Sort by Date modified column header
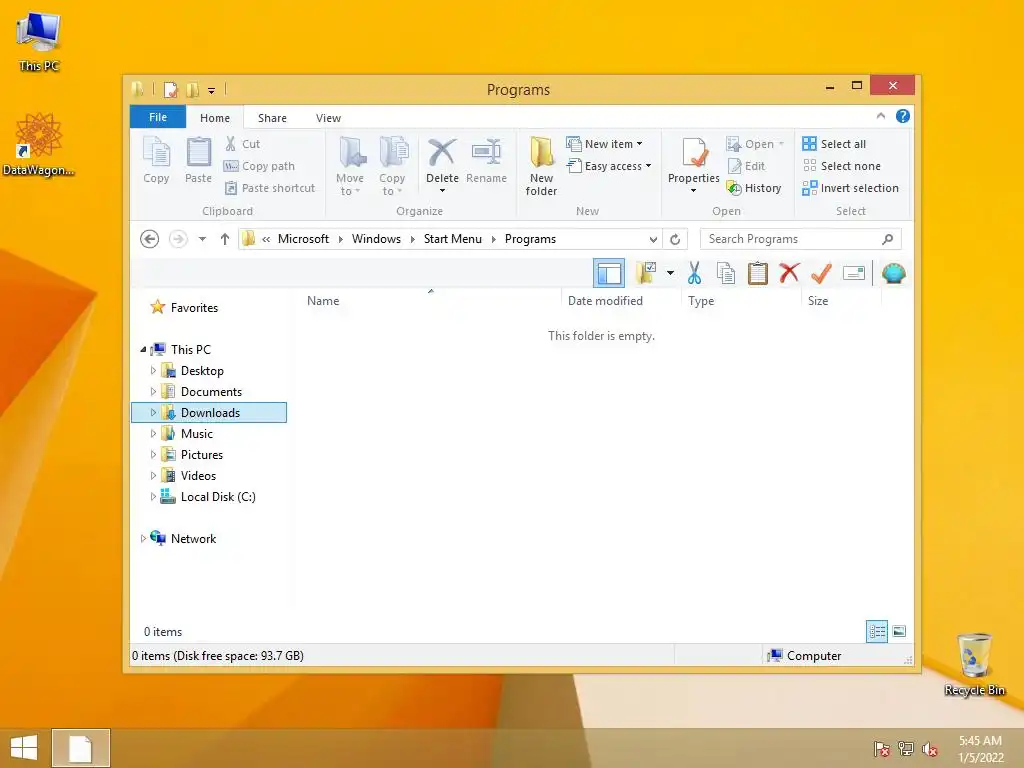 605,301
